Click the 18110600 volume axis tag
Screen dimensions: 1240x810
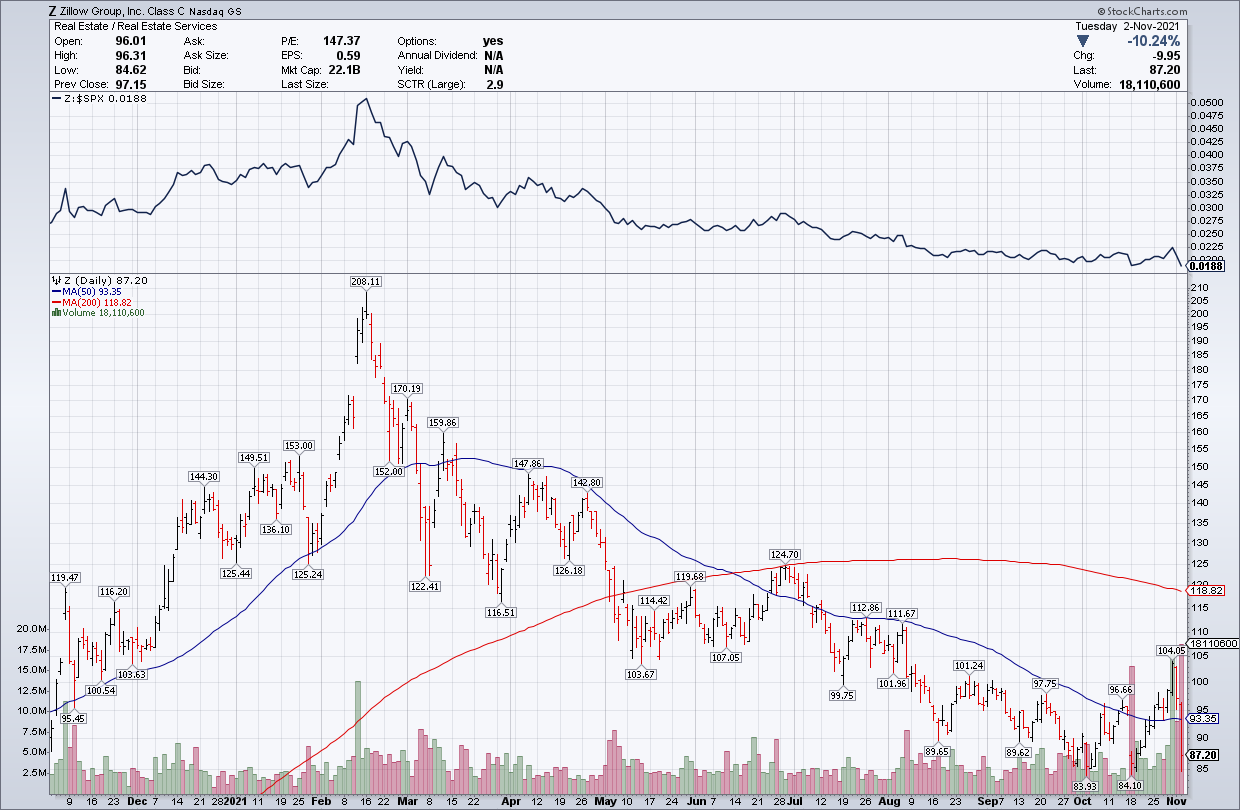(x=1212, y=643)
